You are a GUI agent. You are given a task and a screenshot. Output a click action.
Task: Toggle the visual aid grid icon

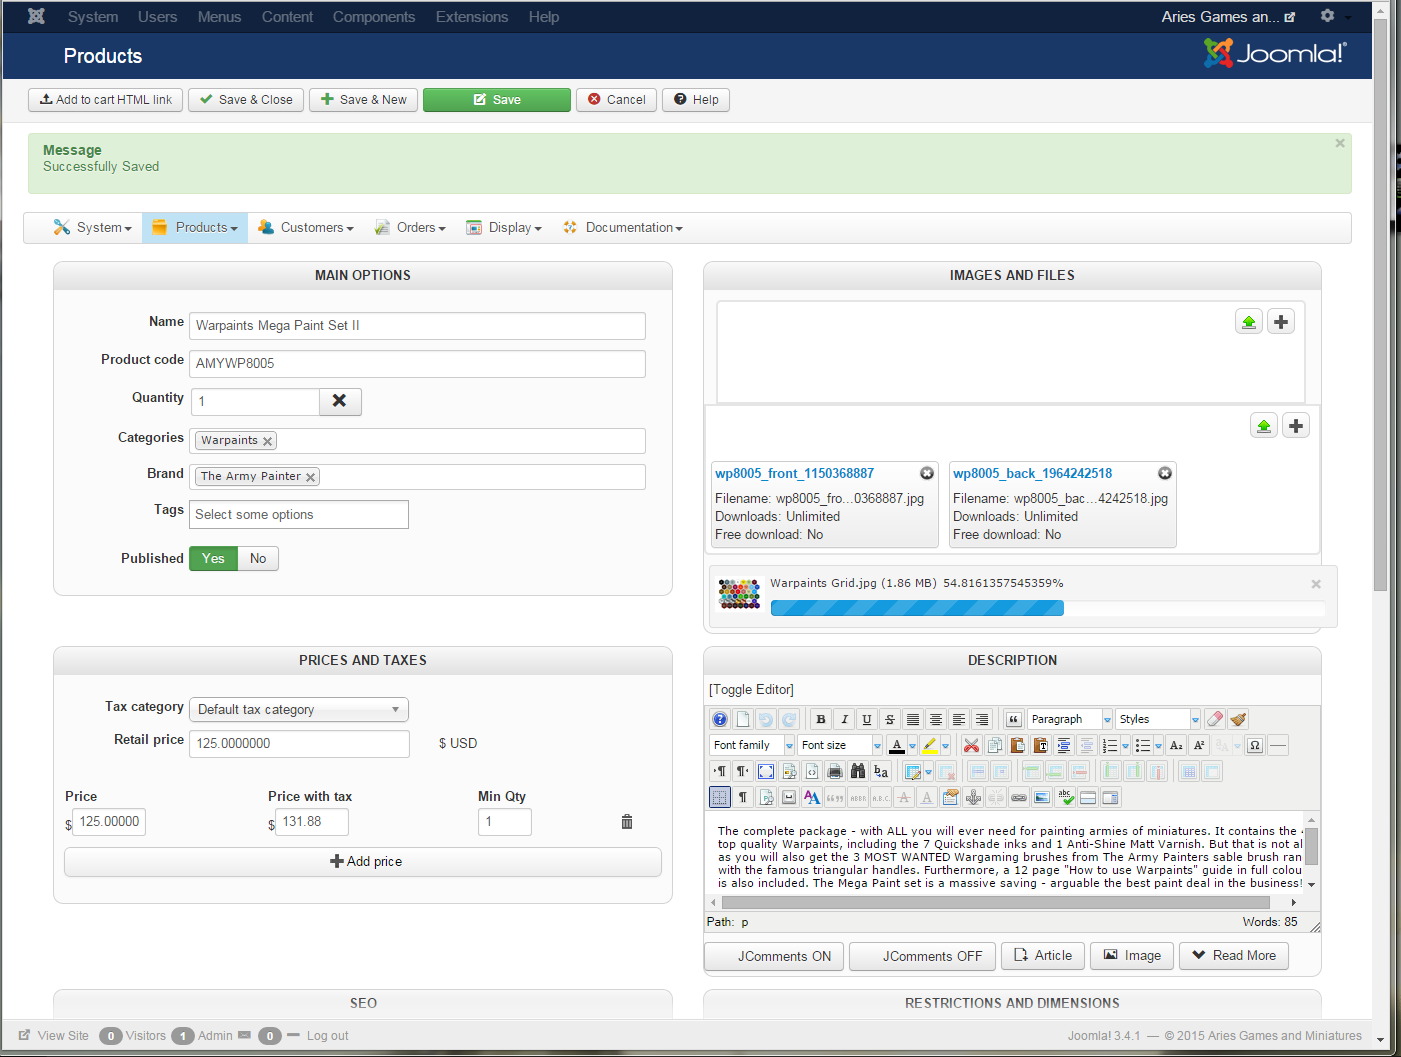coord(720,797)
